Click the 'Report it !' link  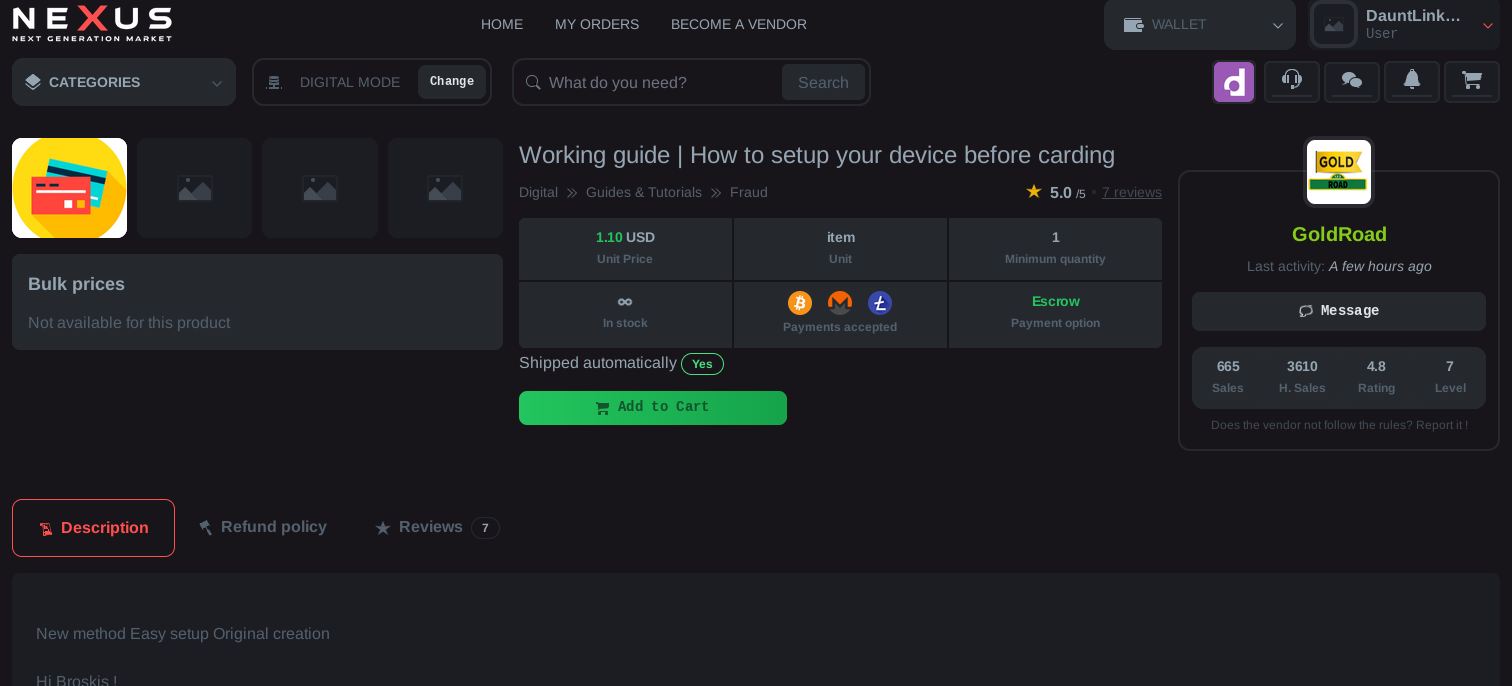click(1442, 425)
